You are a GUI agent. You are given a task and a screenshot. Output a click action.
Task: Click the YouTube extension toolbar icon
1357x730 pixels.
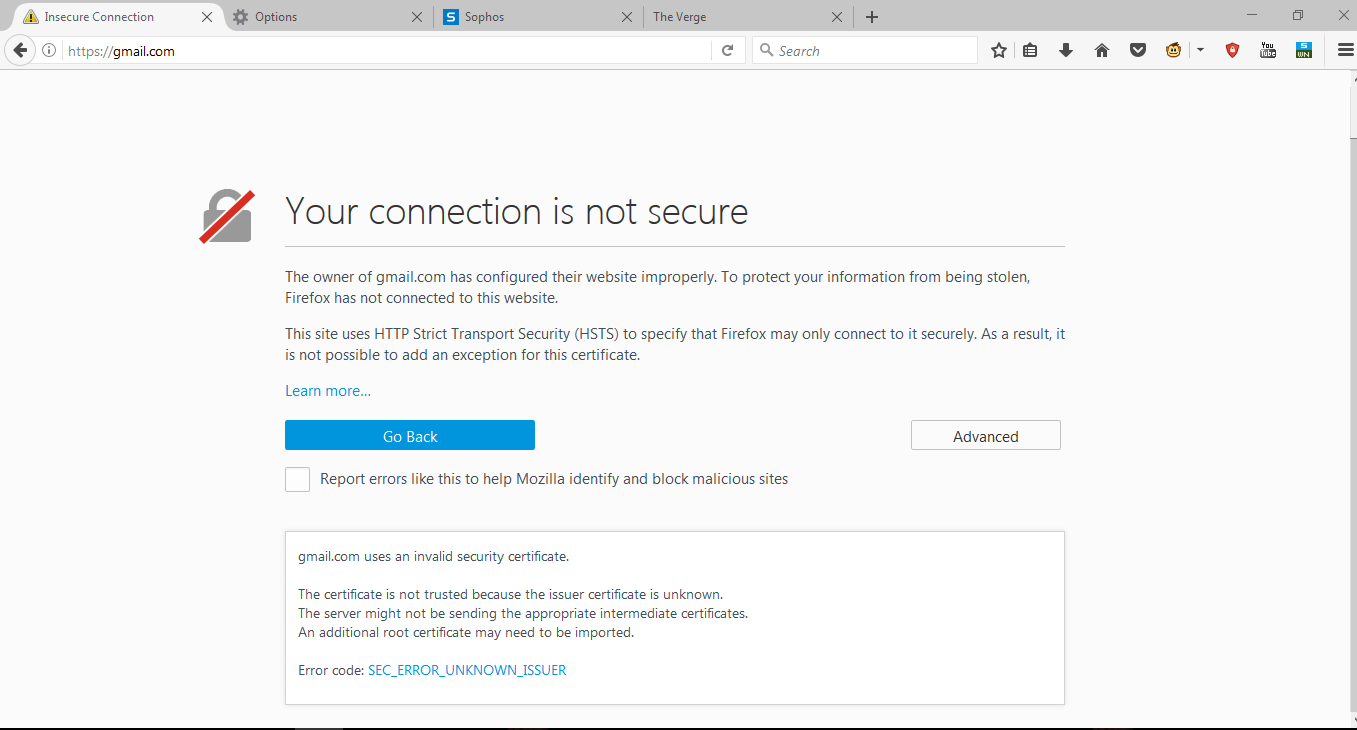coord(1268,51)
